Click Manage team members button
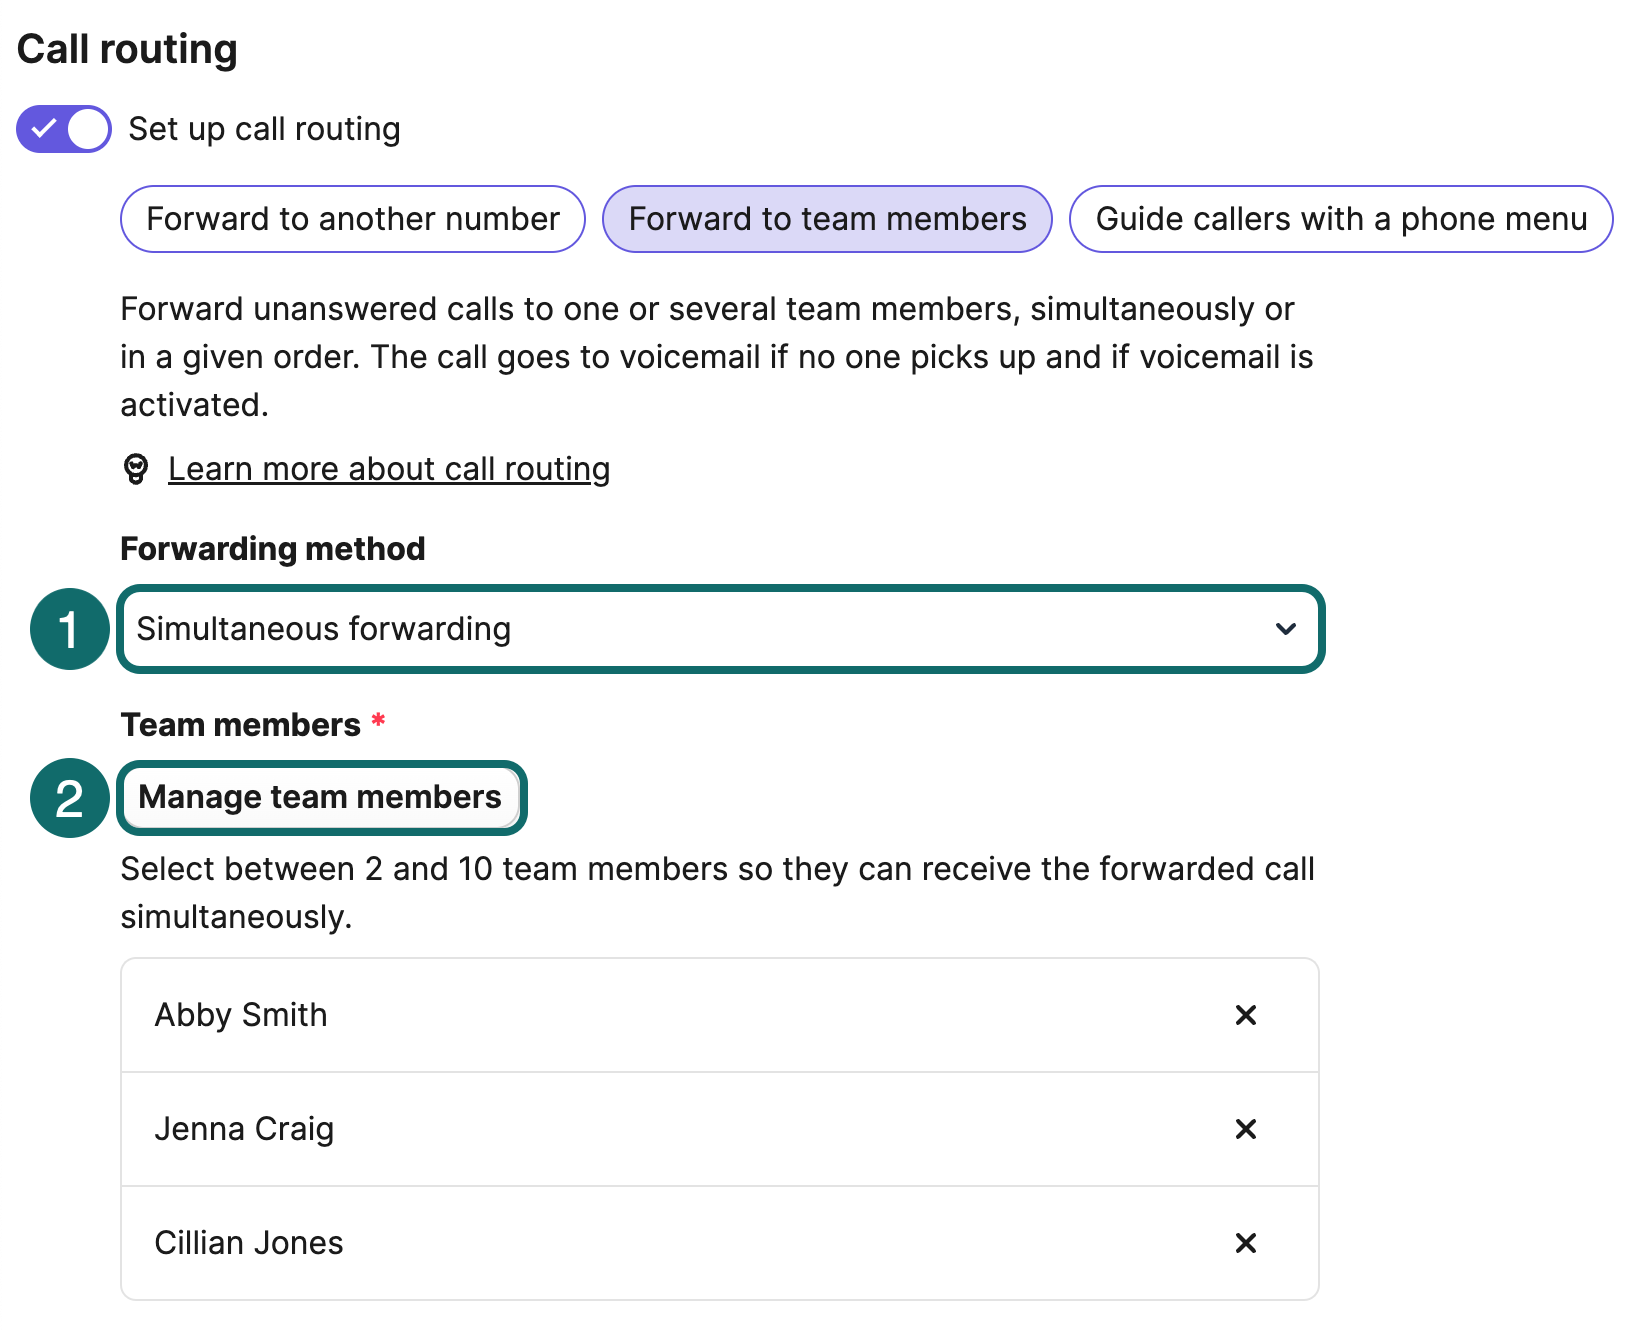The height and width of the screenshot is (1330, 1634). (320, 797)
